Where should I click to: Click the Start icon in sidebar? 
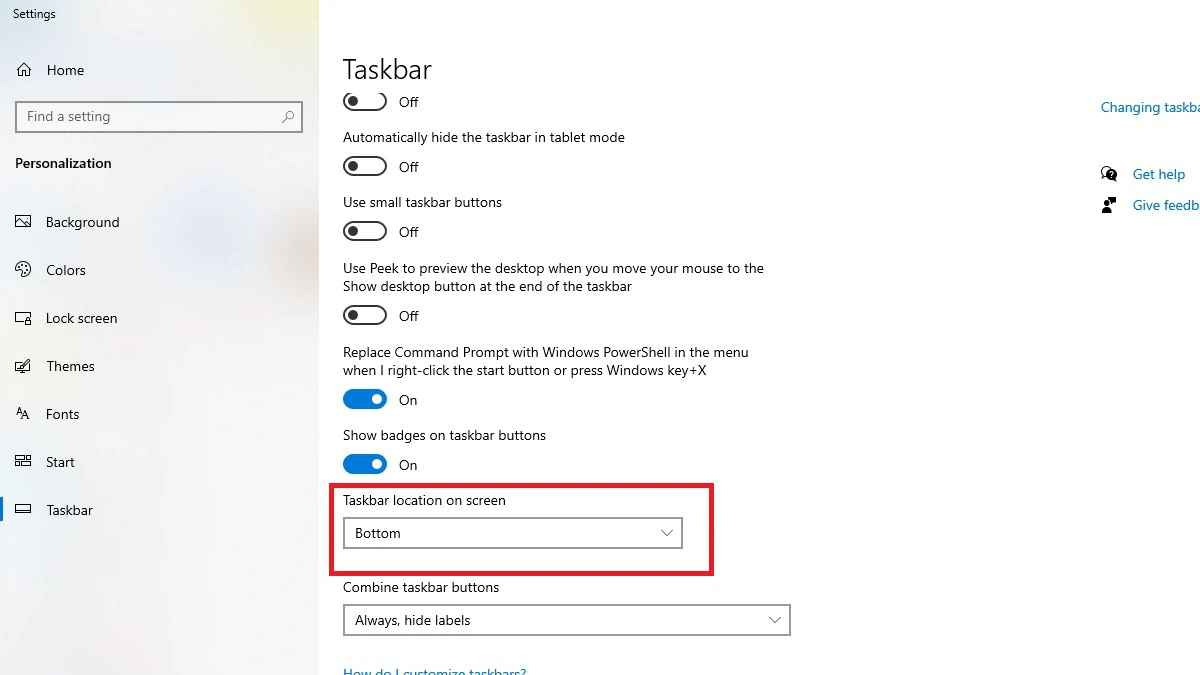point(24,462)
